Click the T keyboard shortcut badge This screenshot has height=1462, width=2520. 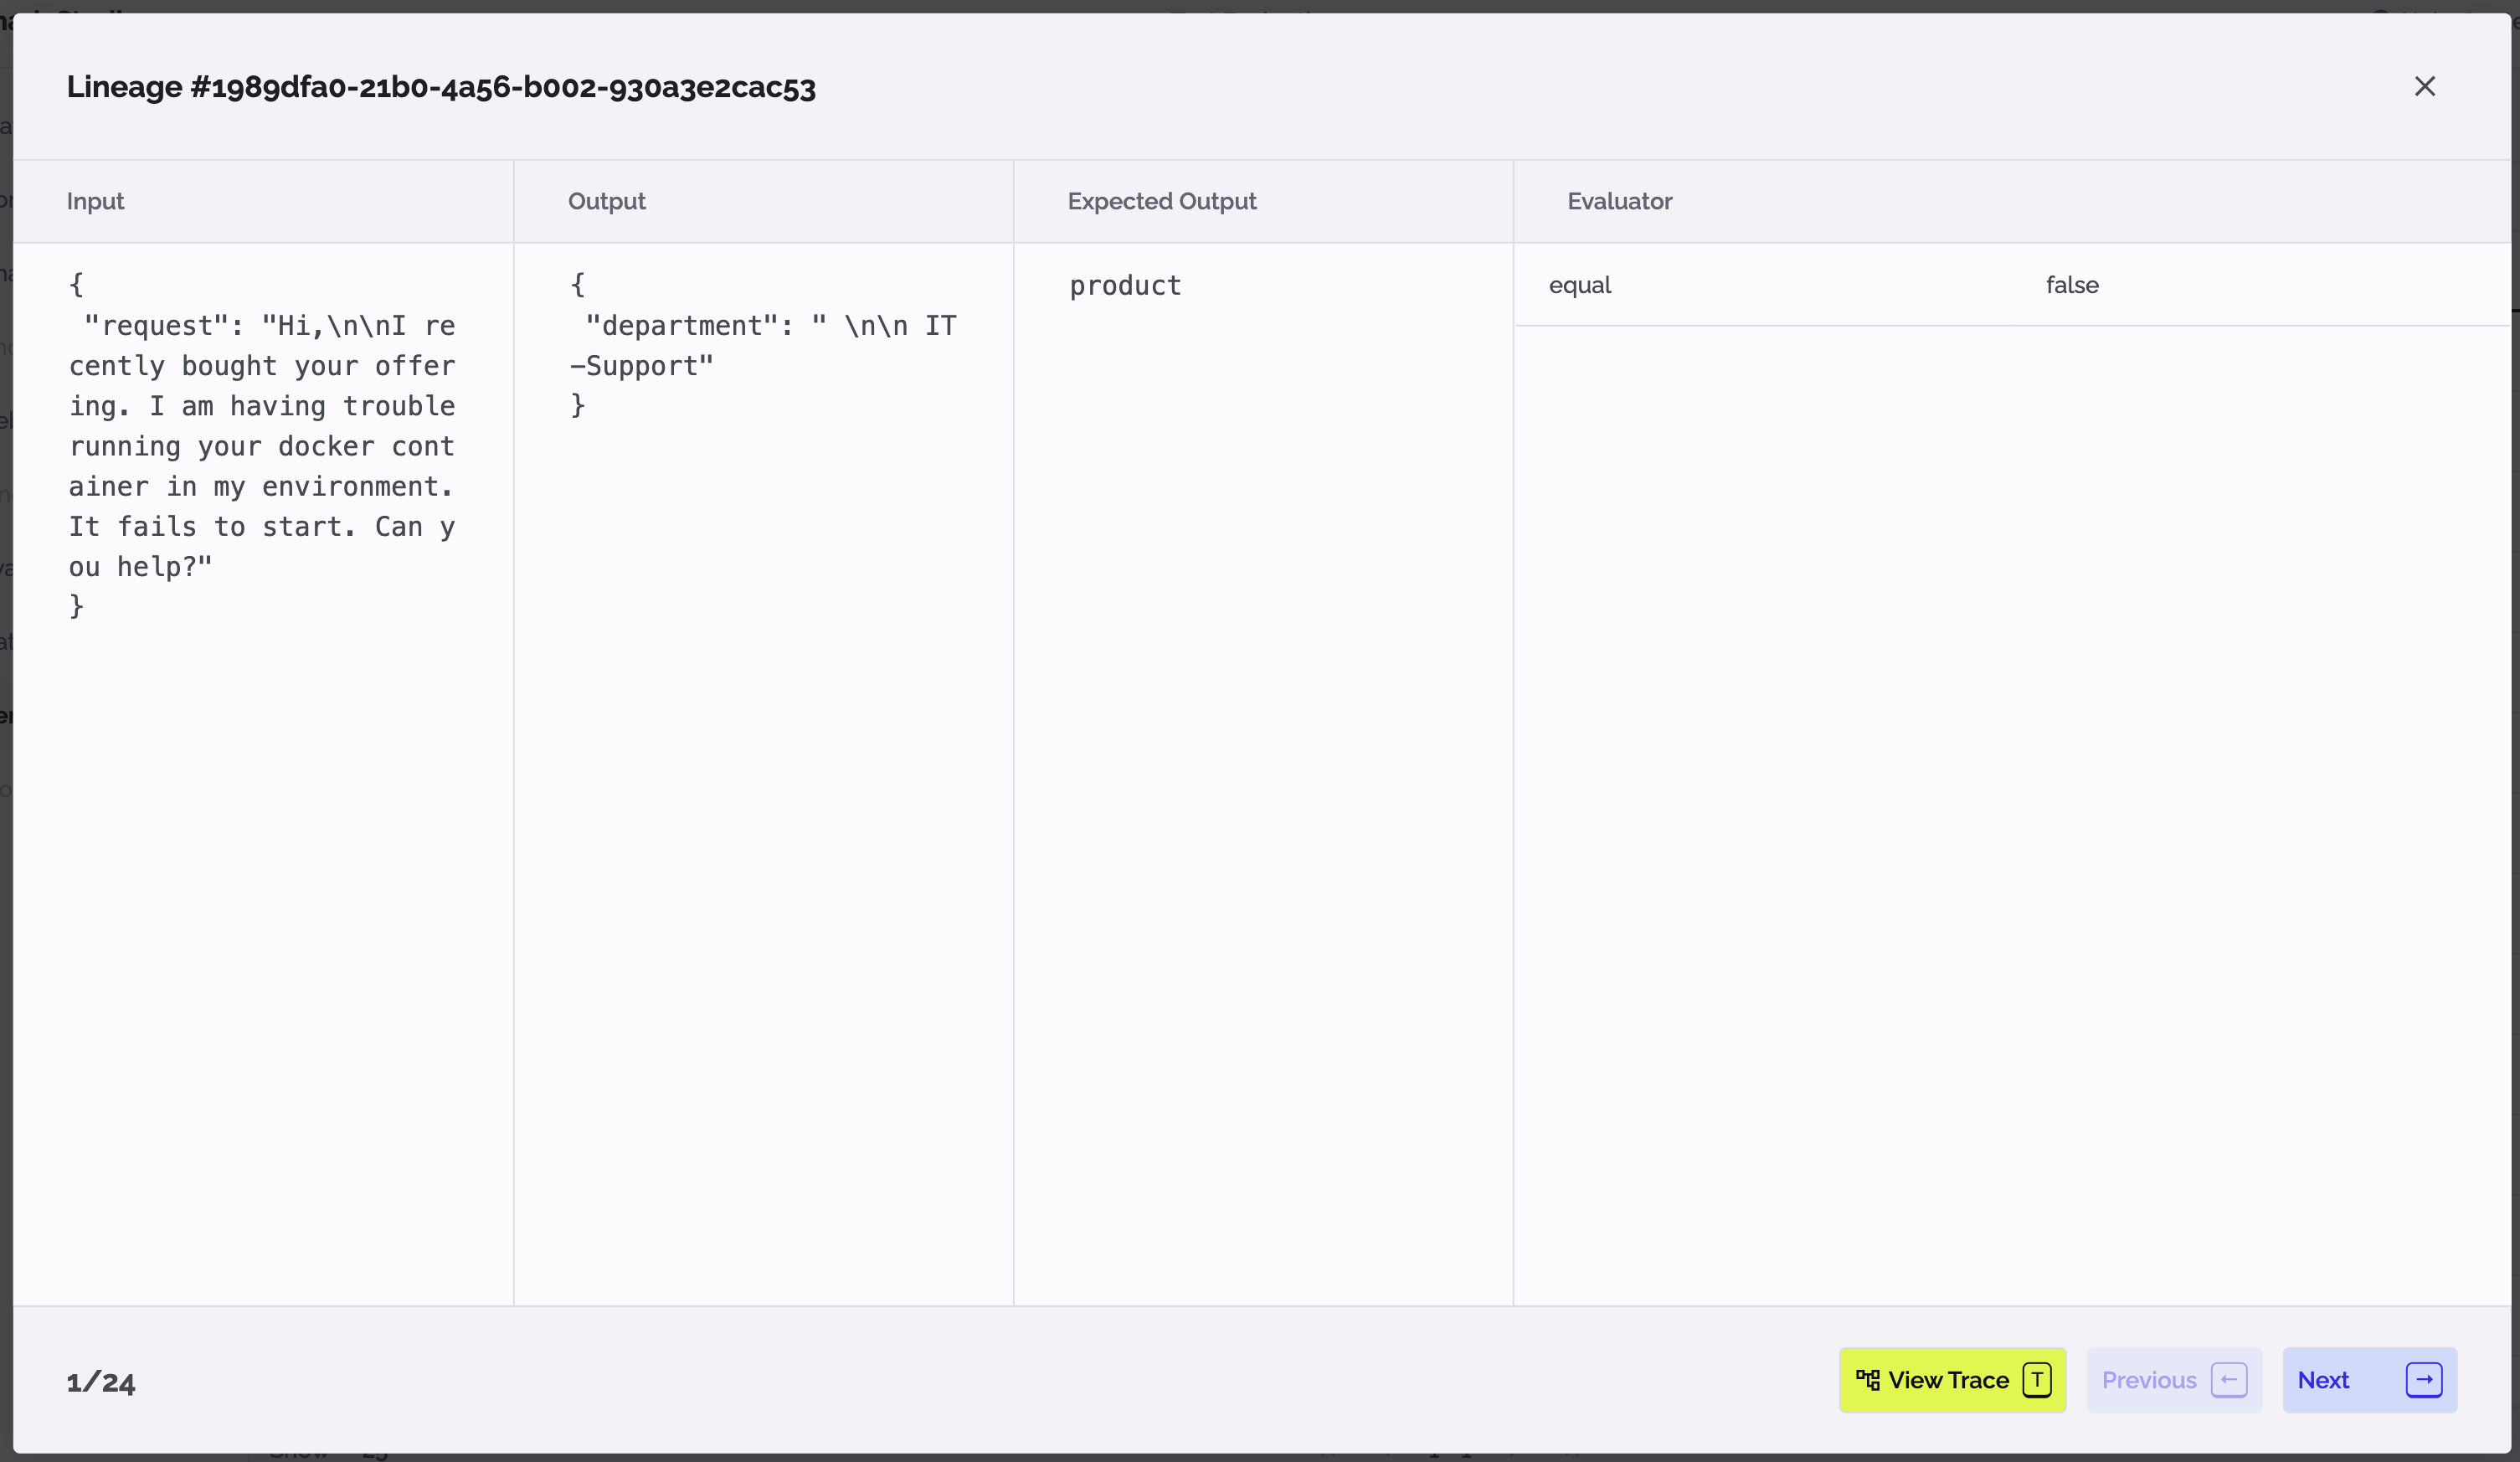click(x=2037, y=1380)
